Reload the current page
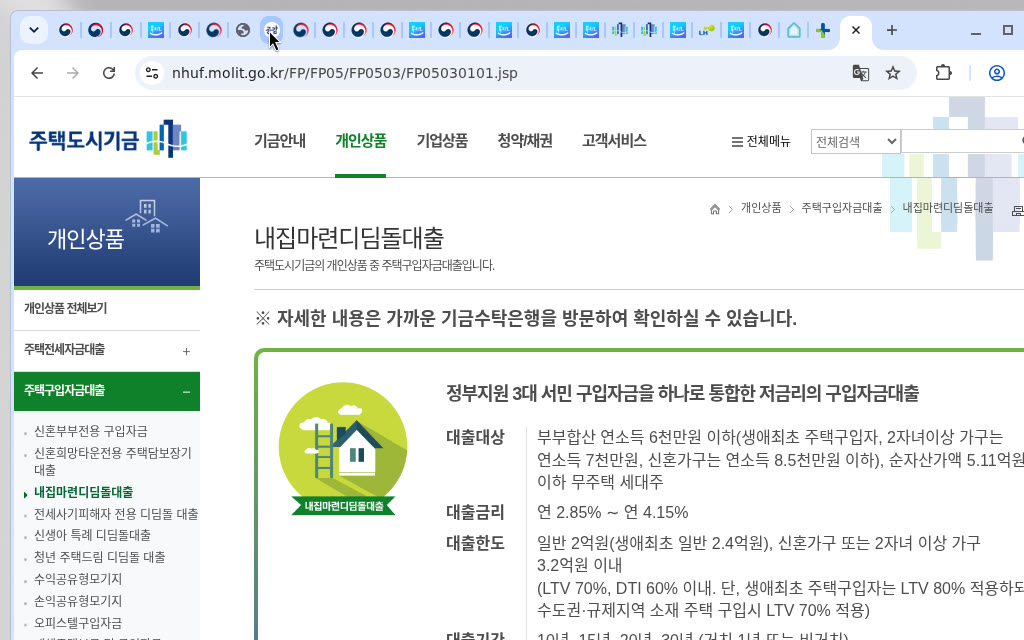 [x=109, y=73]
